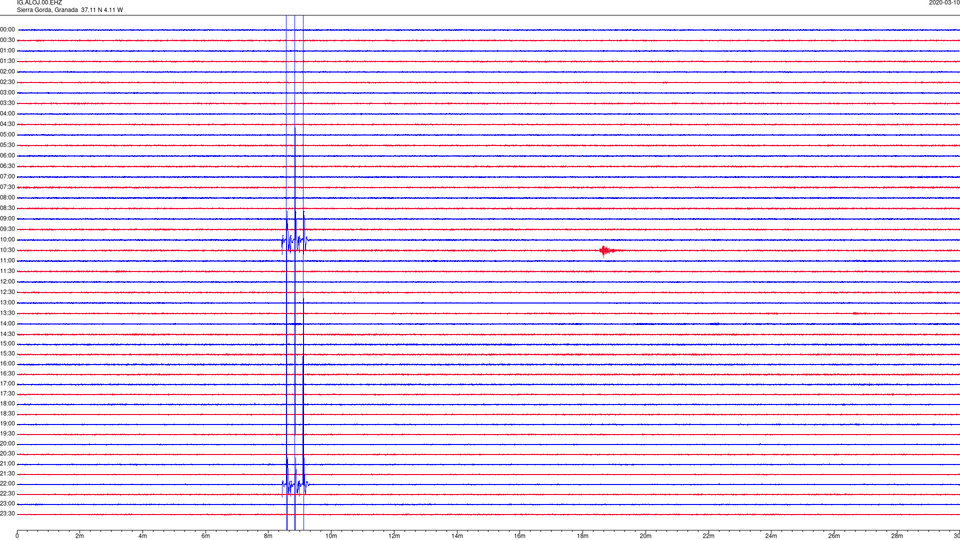
Task: Select the 10:00 trace time label
Action: tap(7, 240)
